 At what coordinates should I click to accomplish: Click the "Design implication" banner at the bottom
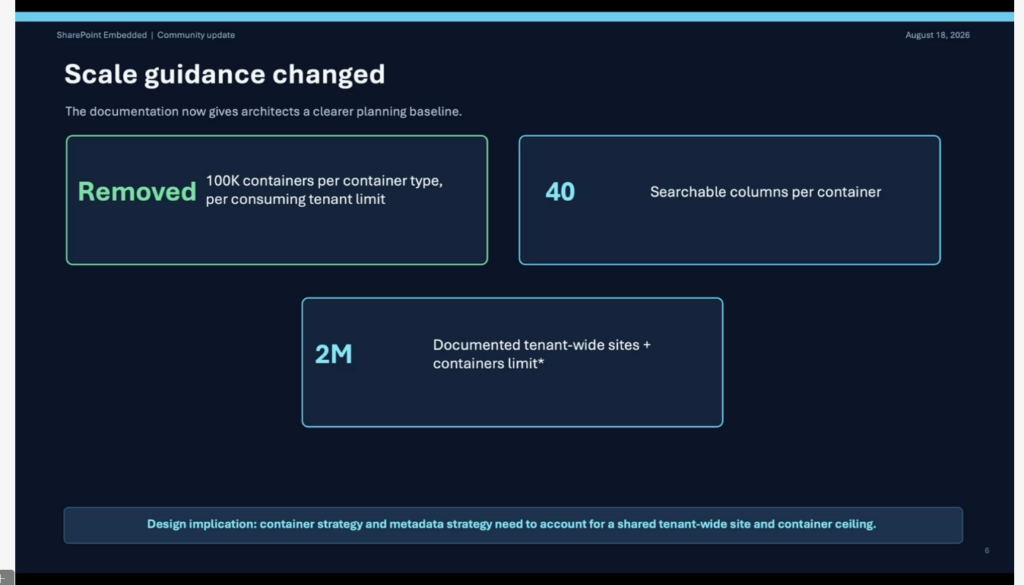coord(513,525)
